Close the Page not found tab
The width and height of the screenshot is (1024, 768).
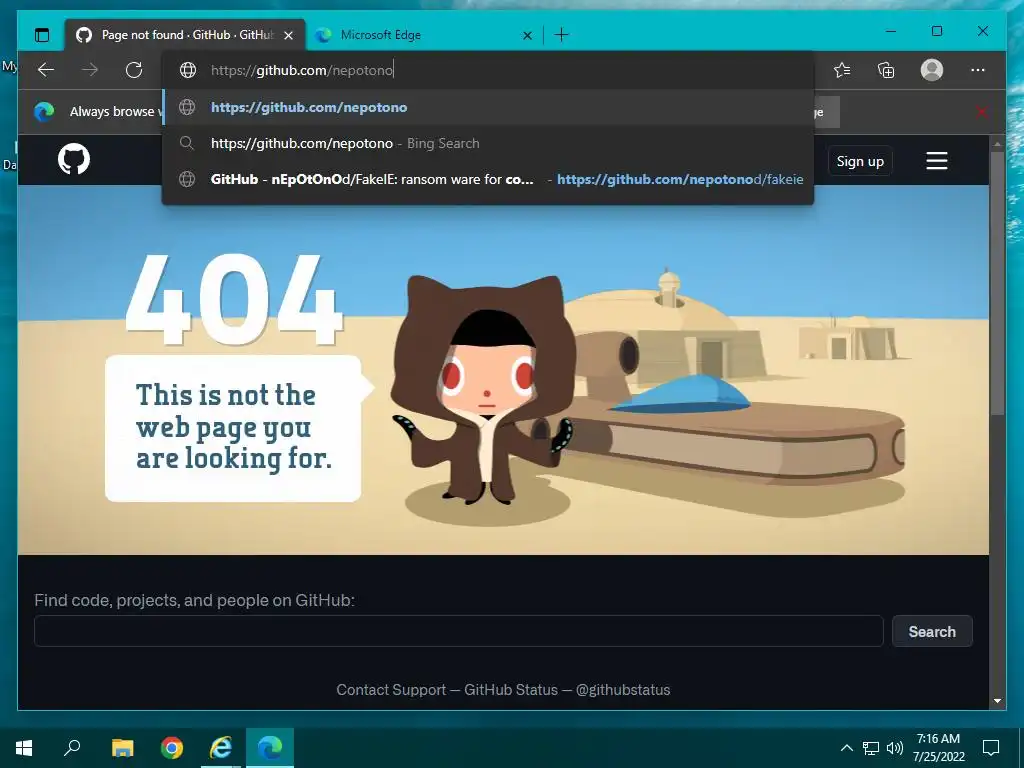(x=289, y=35)
